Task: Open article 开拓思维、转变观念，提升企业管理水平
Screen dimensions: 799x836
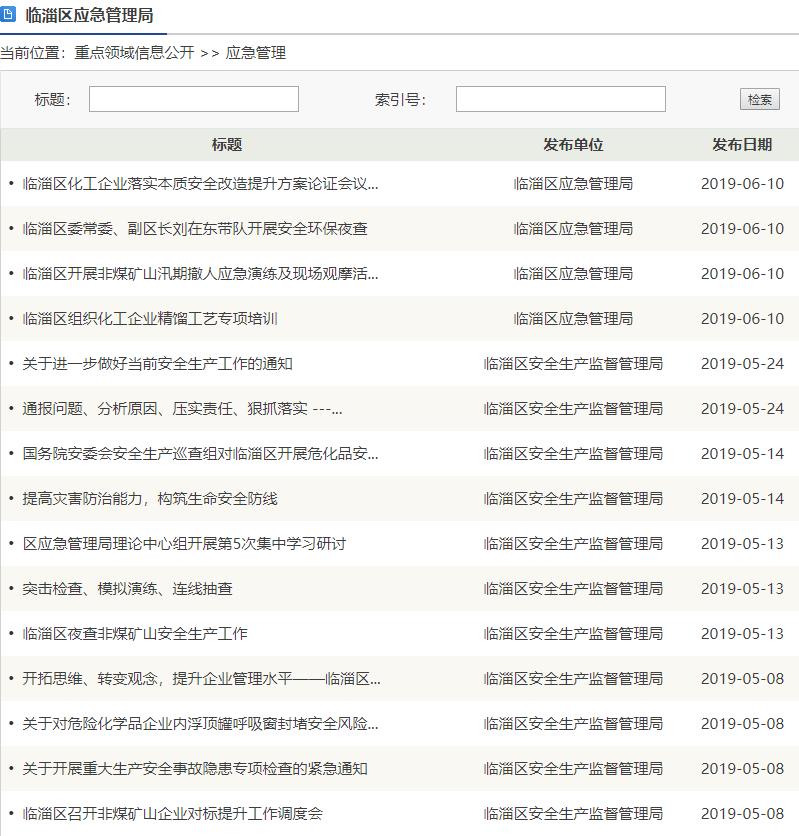Action: [x=201, y=679]
